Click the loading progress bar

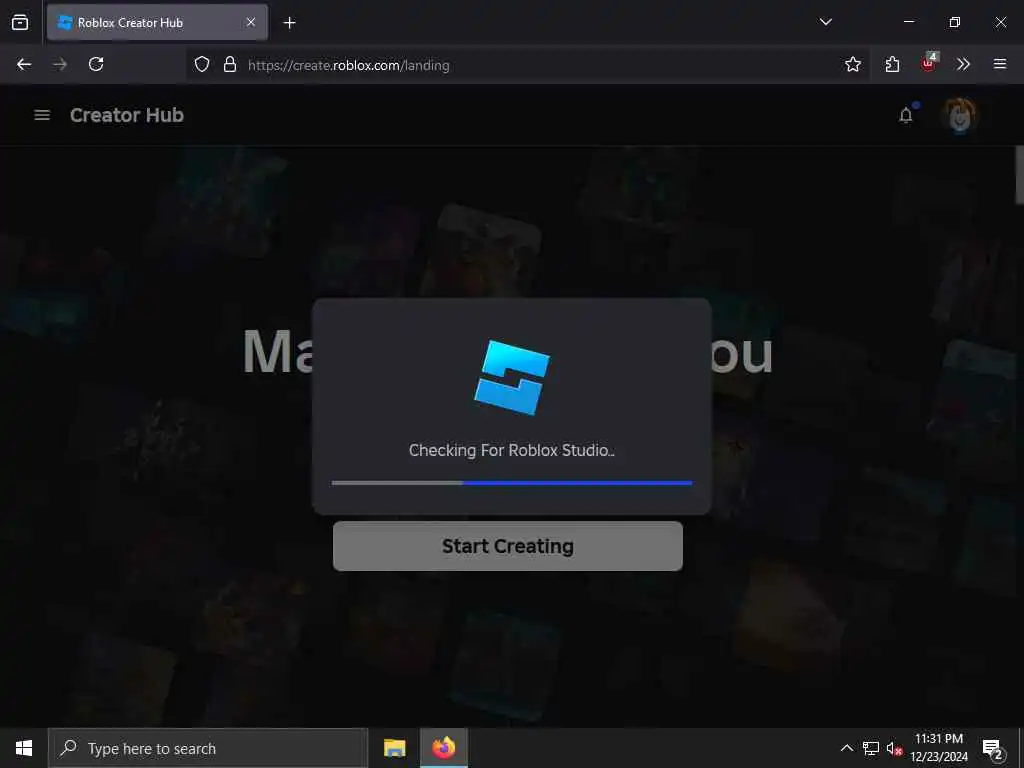(x=512, y=483)
